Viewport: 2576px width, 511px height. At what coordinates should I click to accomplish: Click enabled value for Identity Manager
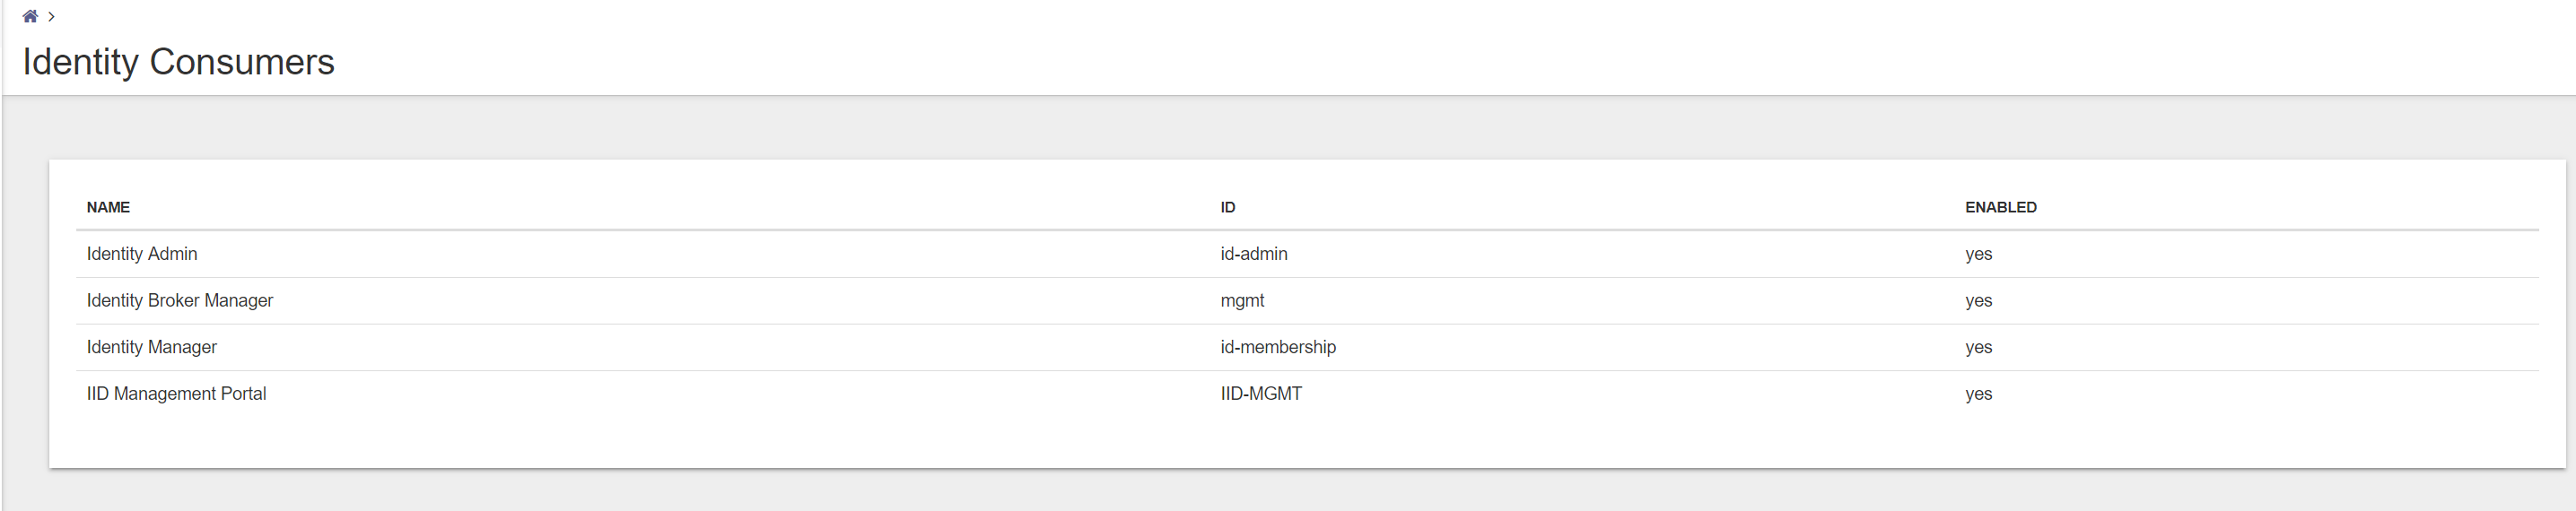(1978, 348)
